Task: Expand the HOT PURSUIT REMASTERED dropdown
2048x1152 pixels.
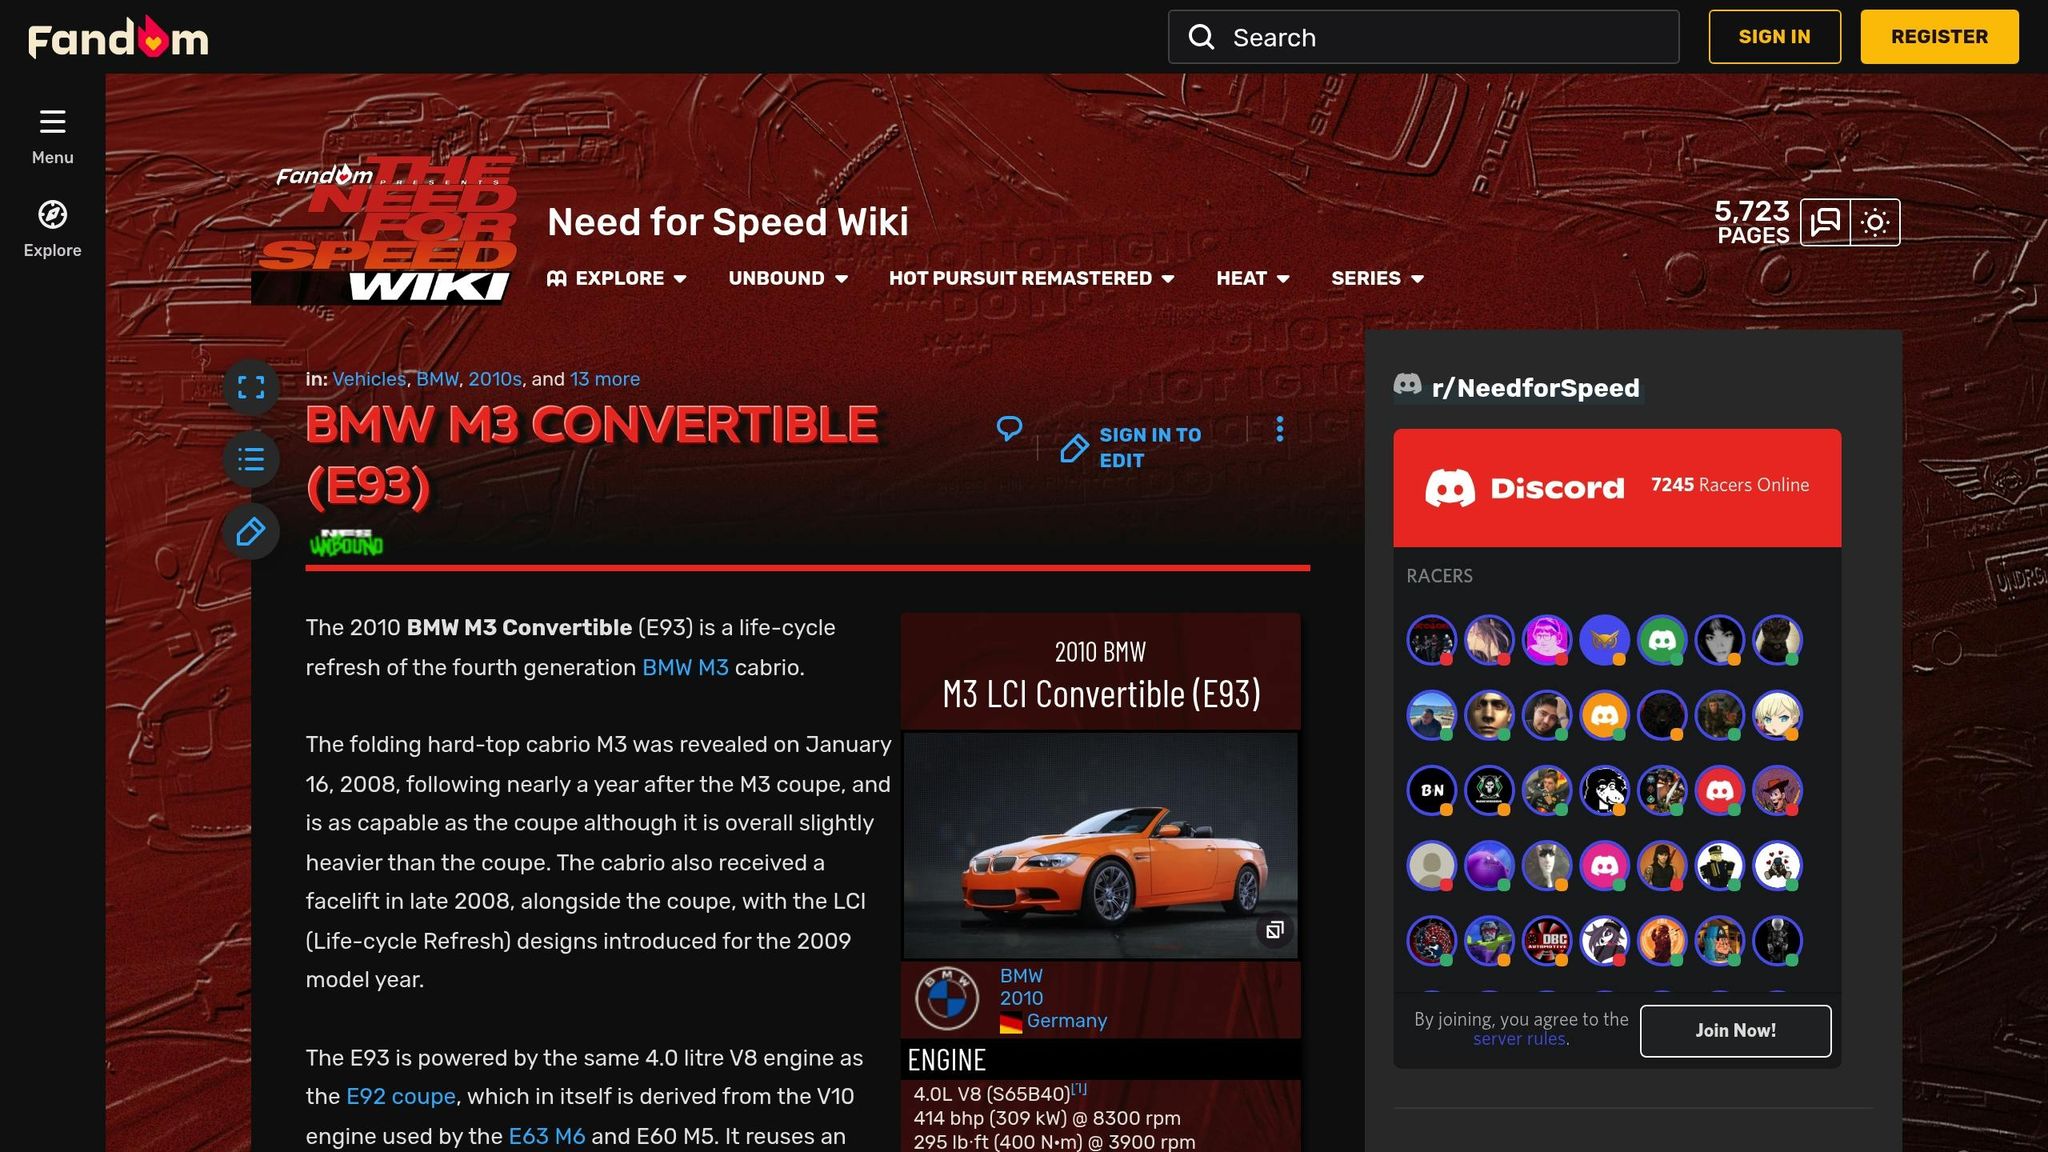Action: click(1031, 278)
